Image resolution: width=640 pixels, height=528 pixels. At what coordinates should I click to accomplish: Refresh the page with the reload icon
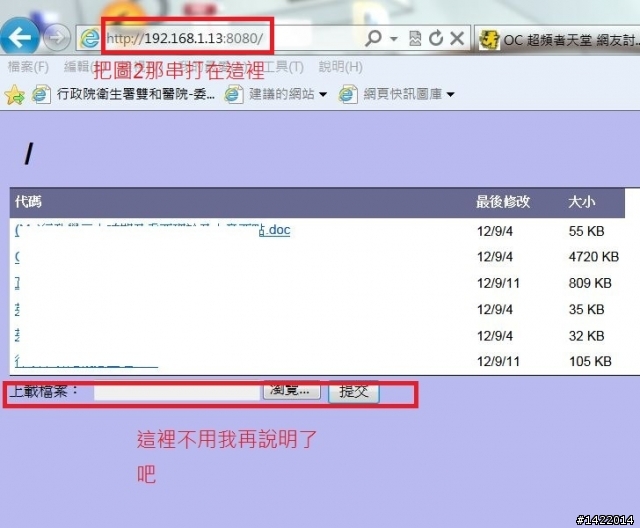[x=436, y=38]
